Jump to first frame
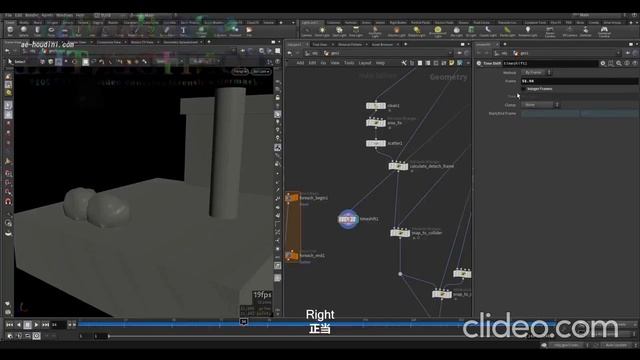The image size is (640, 360). pyautogui.click(x=9, y=324)
